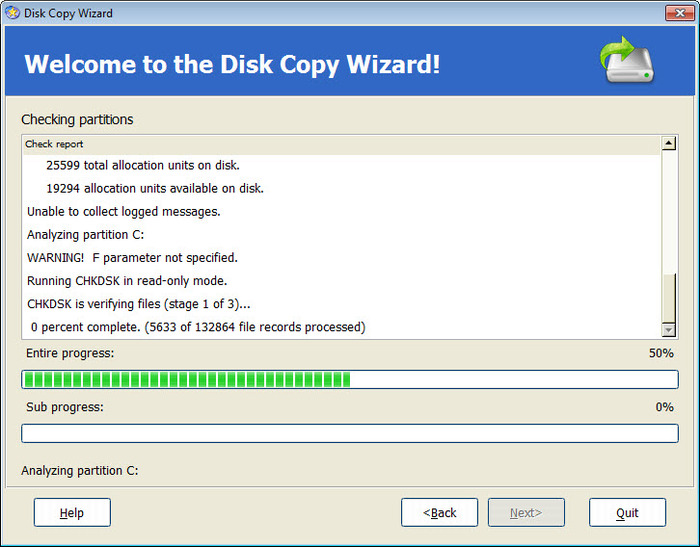Click the 0% sub progress value

[x=664, y=407]
